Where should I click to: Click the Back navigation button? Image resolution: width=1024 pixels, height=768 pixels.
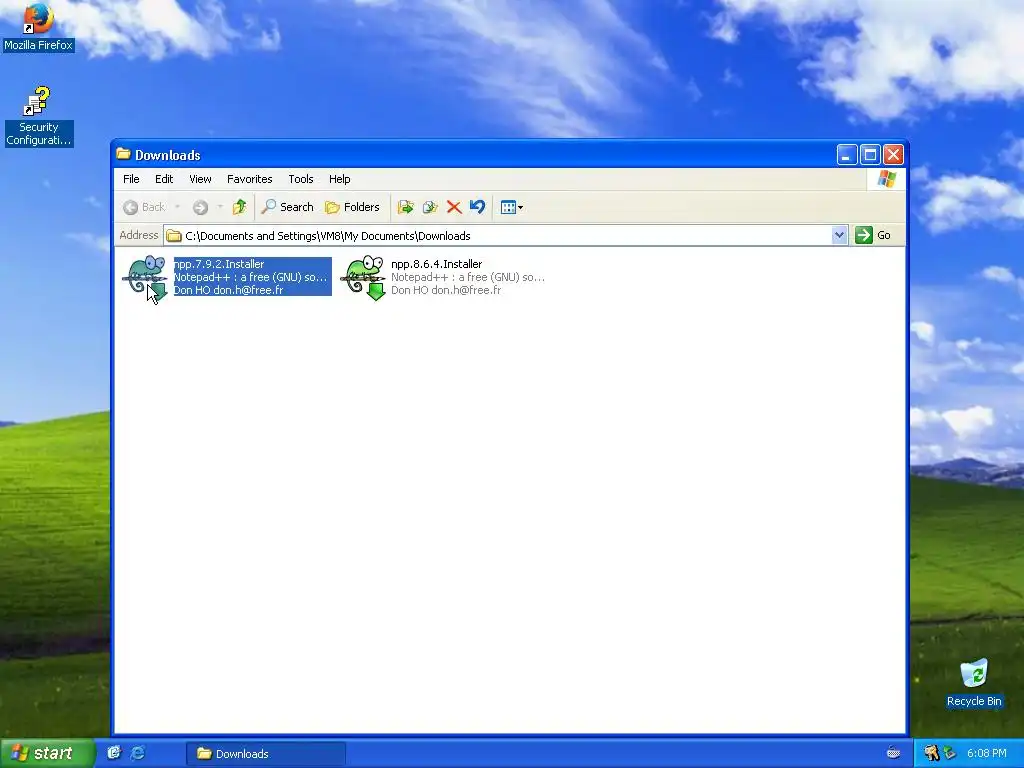[x=144, y=207]
